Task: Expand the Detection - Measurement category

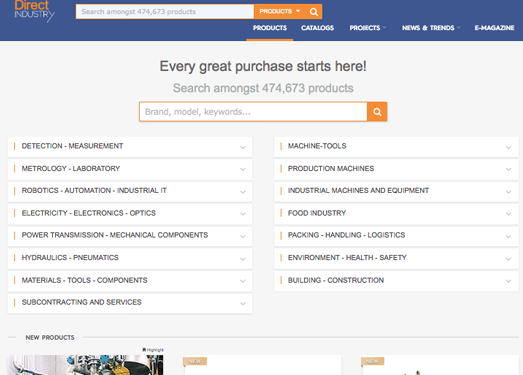Action: pyautogui.click(x=130, y=146)
